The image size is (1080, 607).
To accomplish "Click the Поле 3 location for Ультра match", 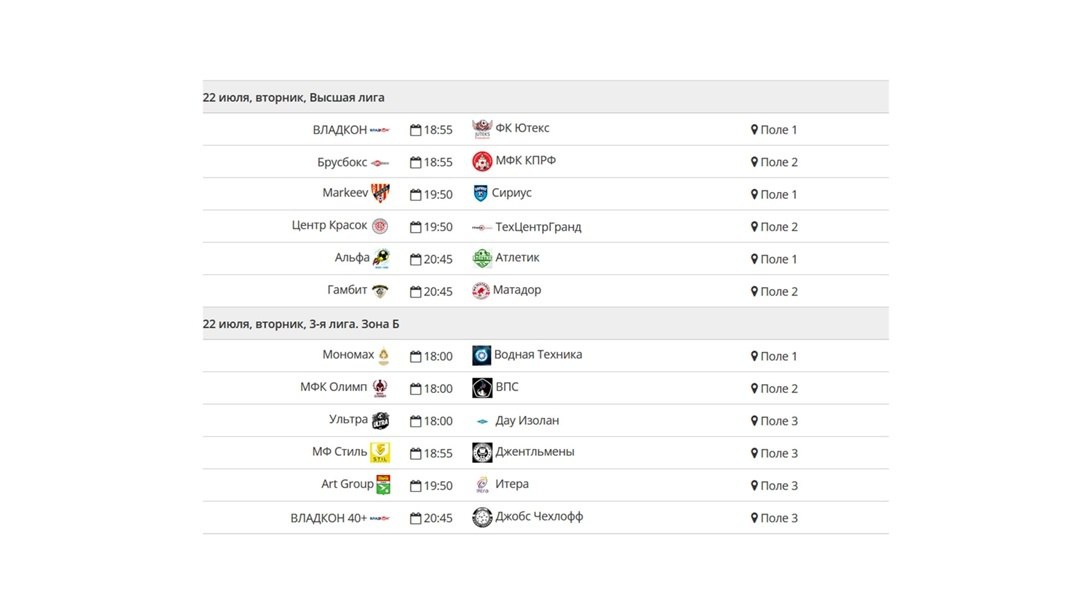I will [779, 421].
